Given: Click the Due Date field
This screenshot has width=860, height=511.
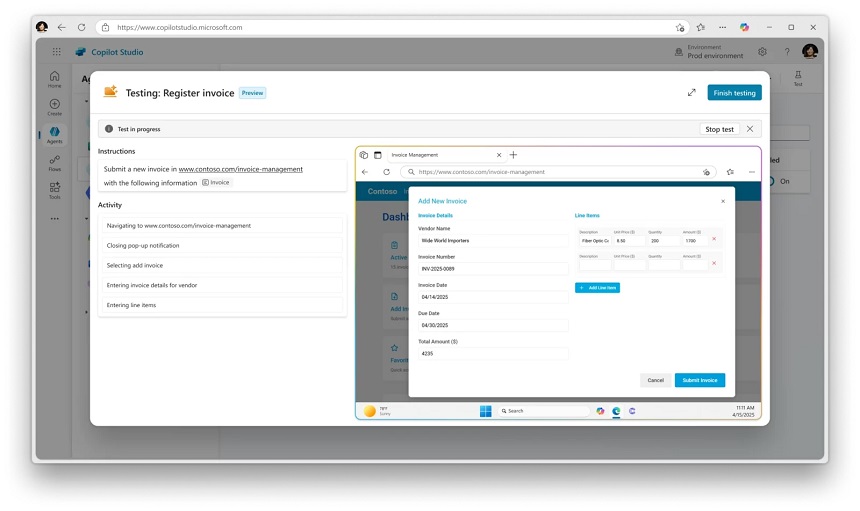Looking at the screenshot, I should pos(493,325).
